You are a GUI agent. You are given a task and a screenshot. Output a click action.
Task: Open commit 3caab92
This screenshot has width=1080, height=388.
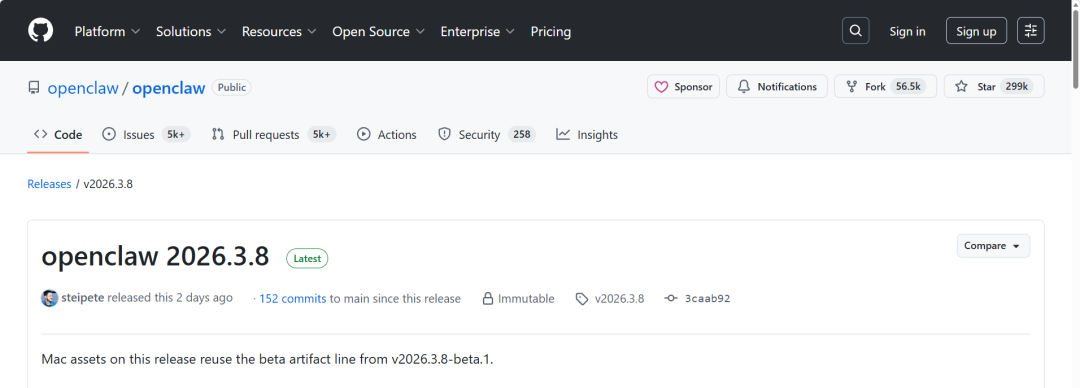click(707, 299)
